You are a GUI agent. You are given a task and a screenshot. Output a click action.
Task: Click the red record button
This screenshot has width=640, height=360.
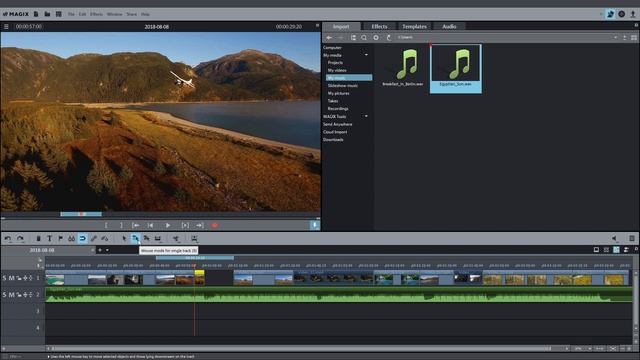(215, 225)
